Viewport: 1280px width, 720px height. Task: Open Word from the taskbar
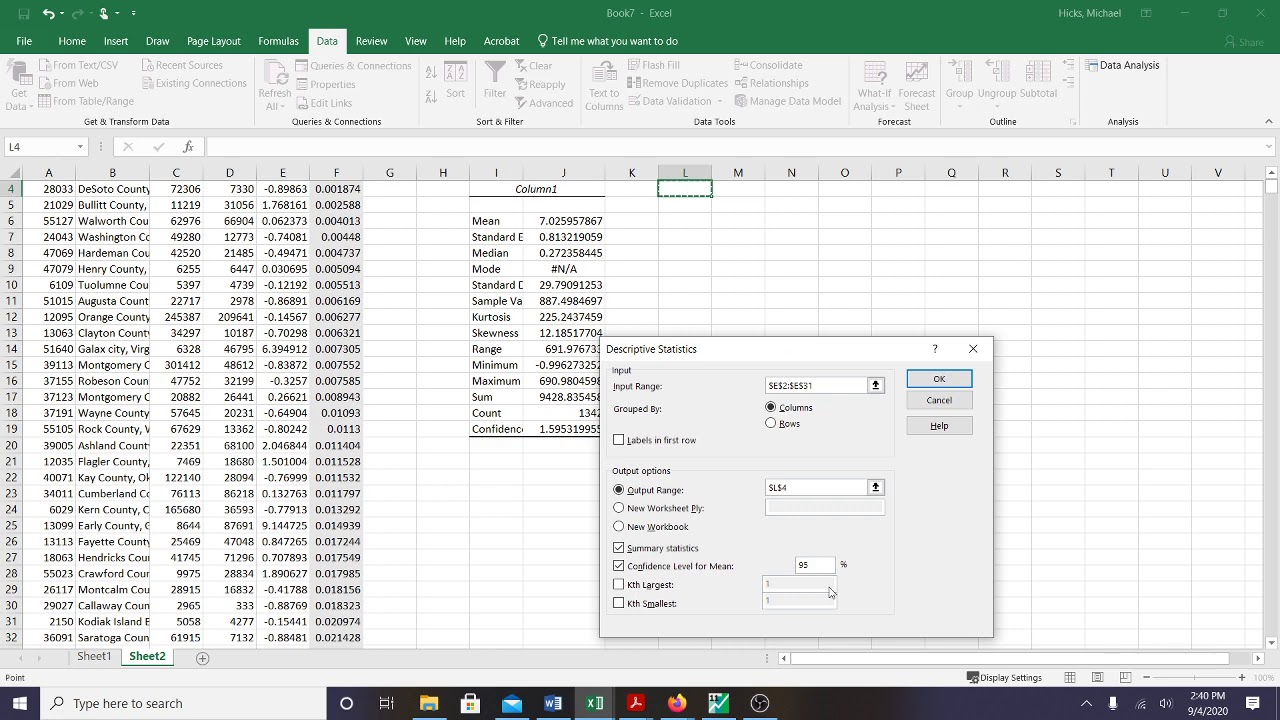(553, 703)
